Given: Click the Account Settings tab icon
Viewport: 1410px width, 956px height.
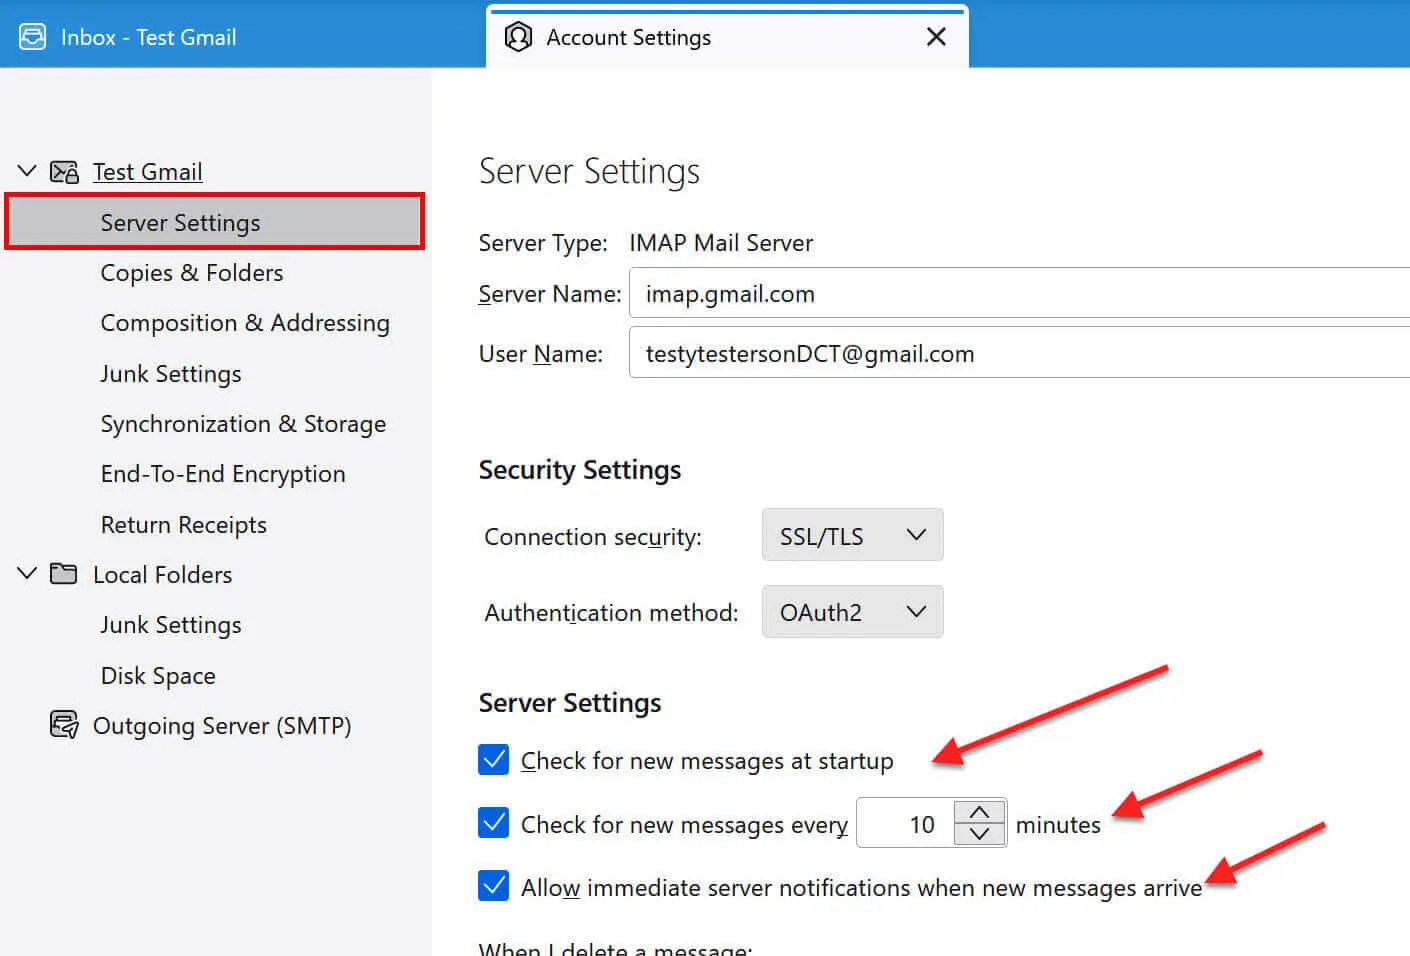Looking at the screenshot, I should pos(518,37).
